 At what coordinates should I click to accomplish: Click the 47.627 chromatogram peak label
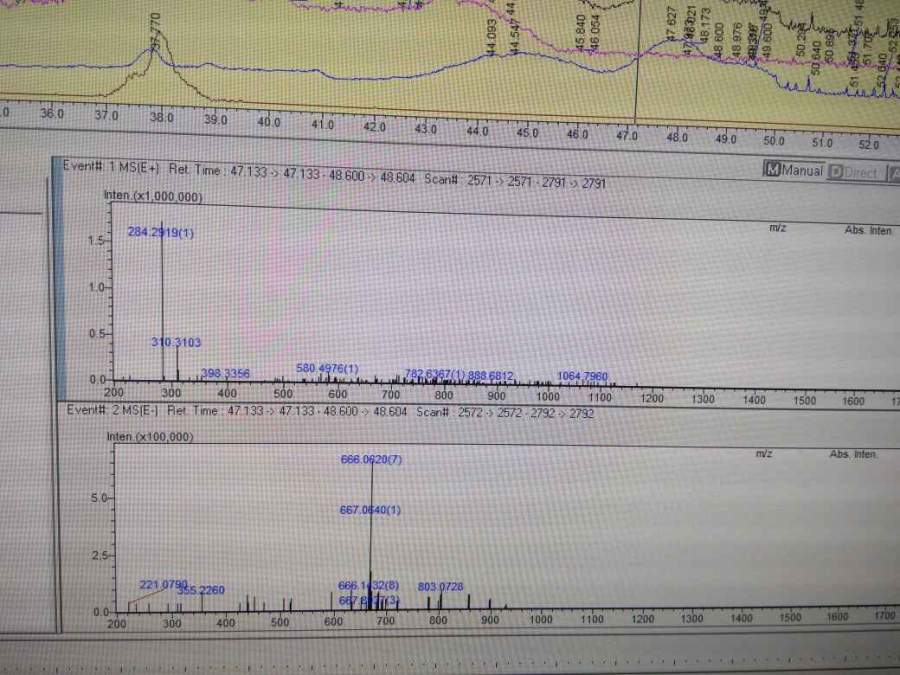coord(672,24)
